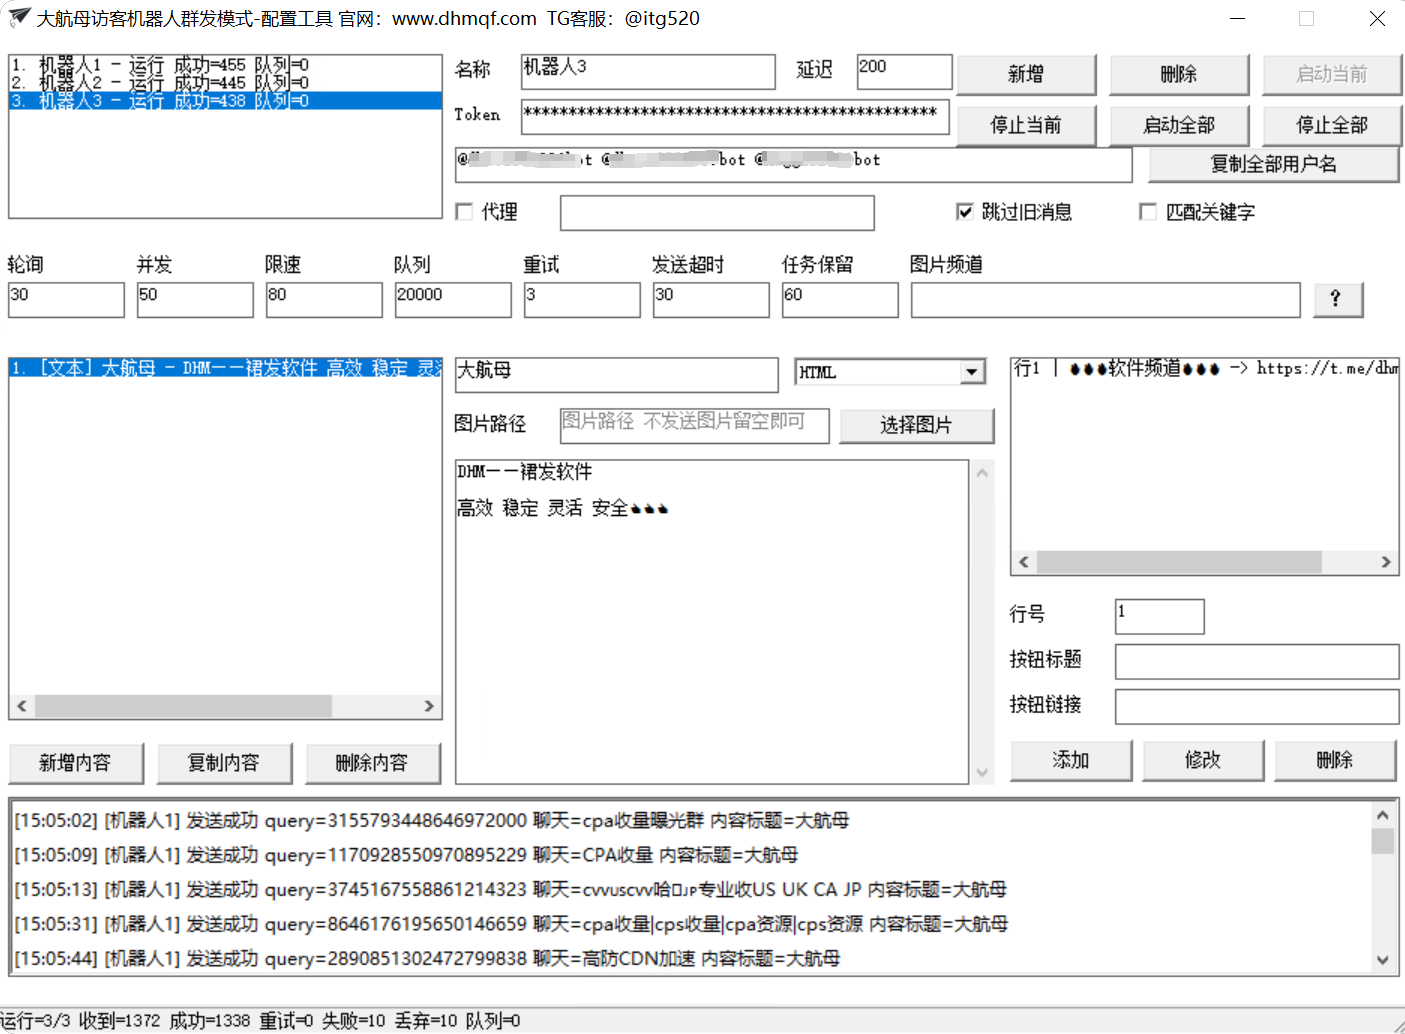Click the 删除 button beside 修改

coord(1335,760)
